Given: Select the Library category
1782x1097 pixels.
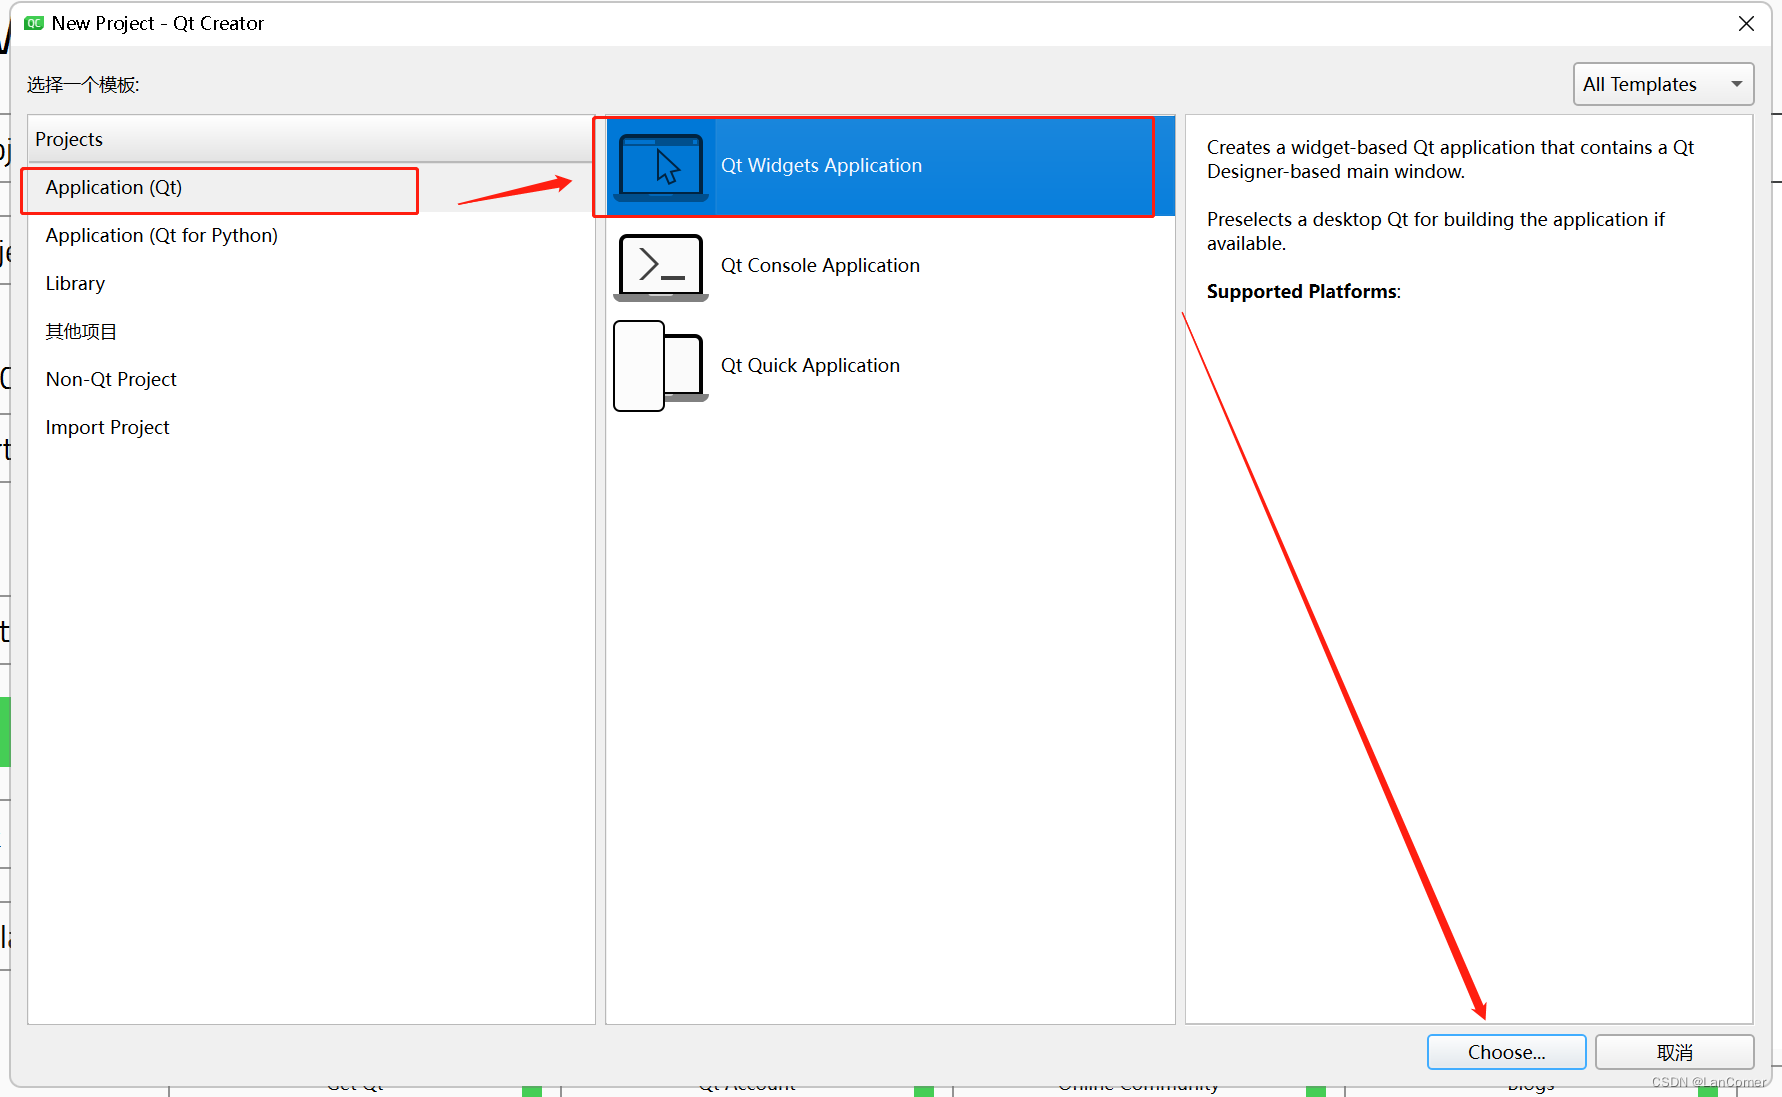Looking at the screenshot, I should tap(310, 284).
